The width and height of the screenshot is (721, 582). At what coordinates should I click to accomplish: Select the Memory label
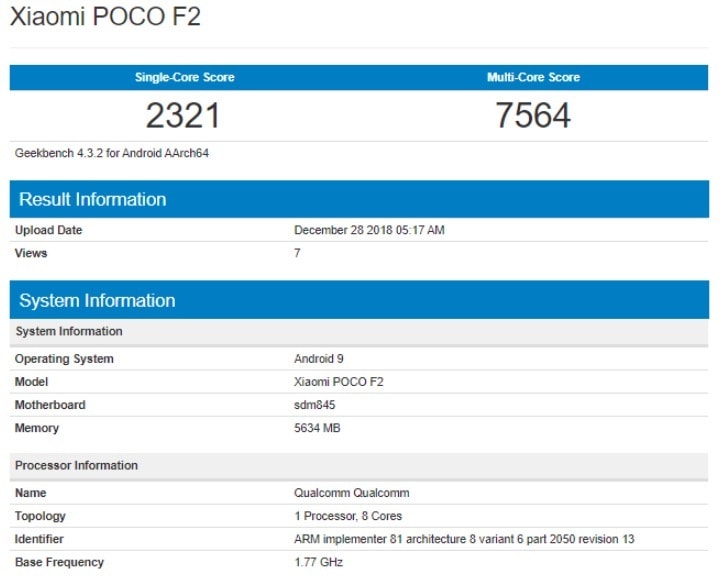(37, 428)
